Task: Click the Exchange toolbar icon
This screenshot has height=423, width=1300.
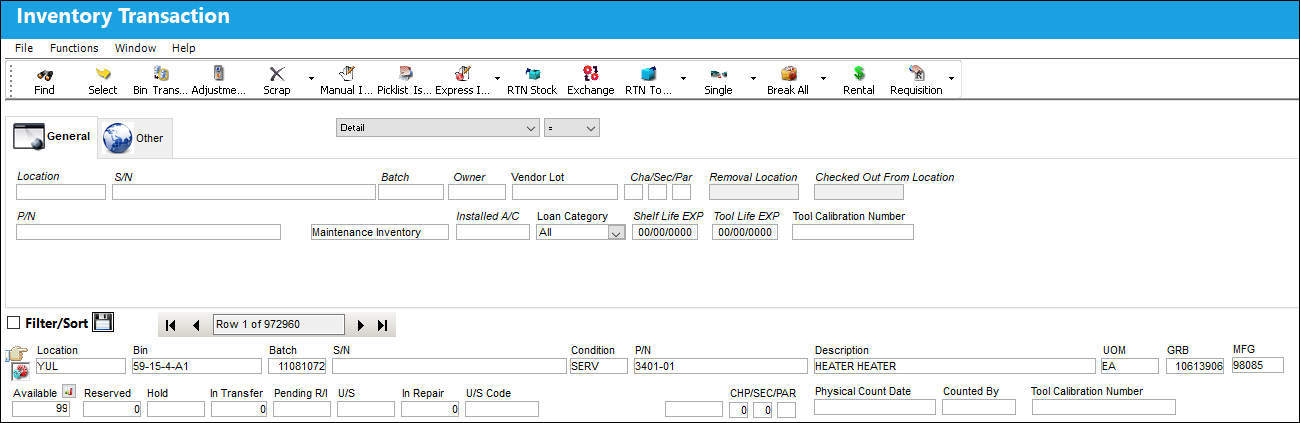Action: [590, 74]
